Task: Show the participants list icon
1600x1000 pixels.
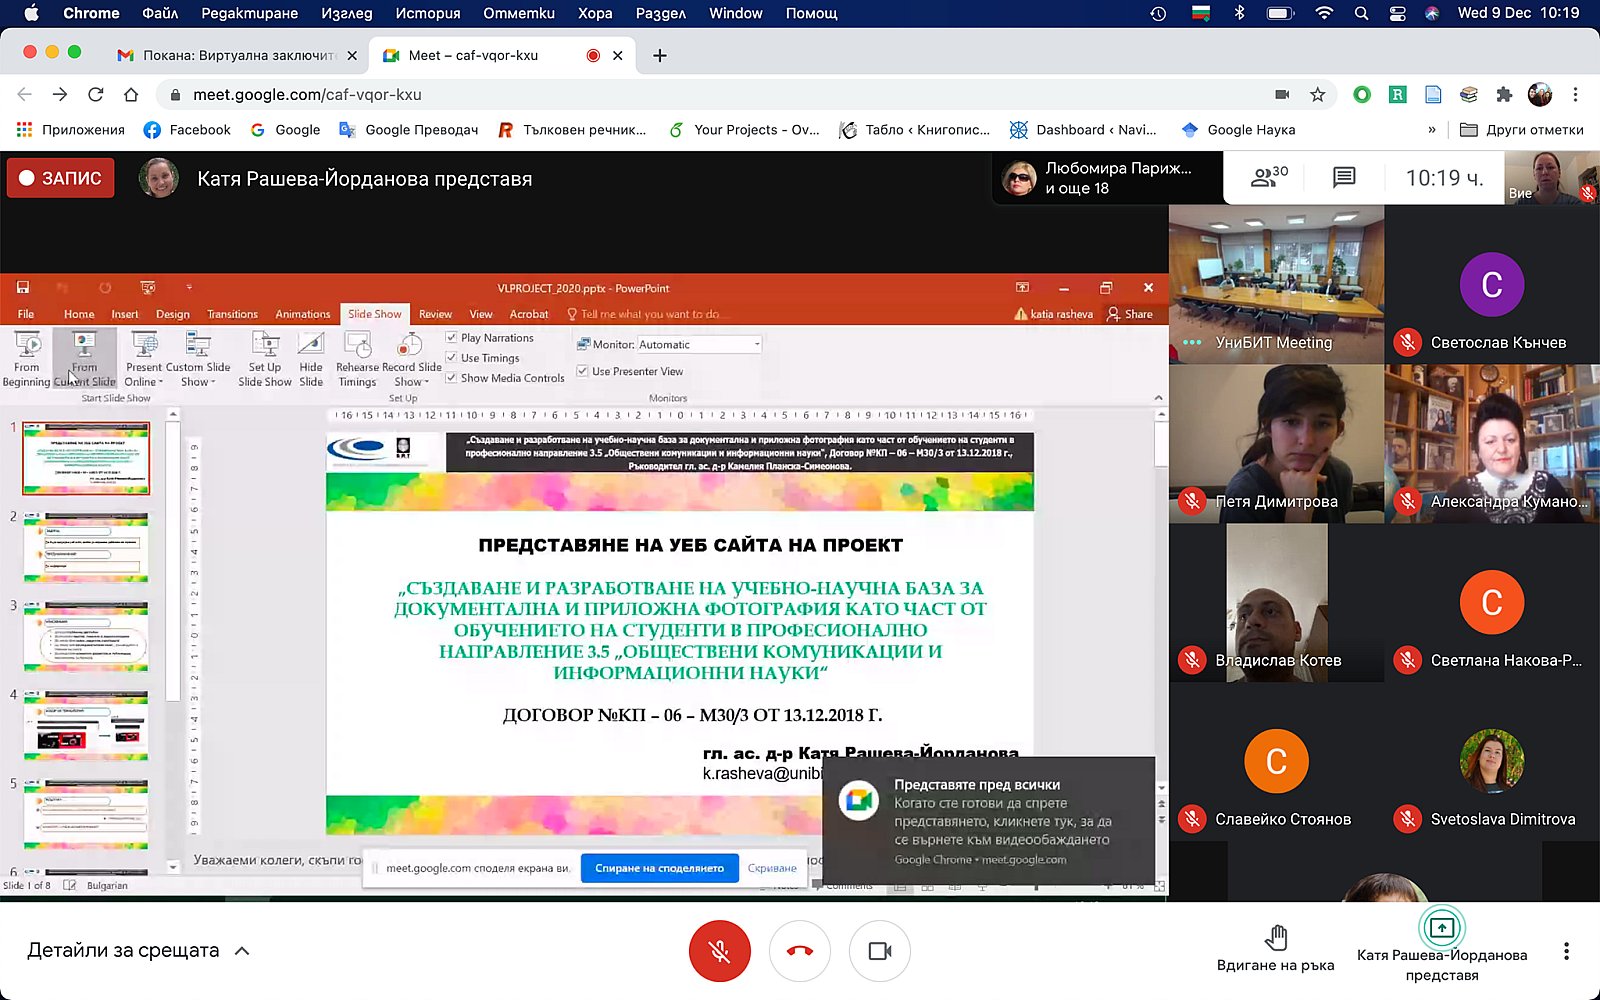Action: click(x=1269, y=178)
